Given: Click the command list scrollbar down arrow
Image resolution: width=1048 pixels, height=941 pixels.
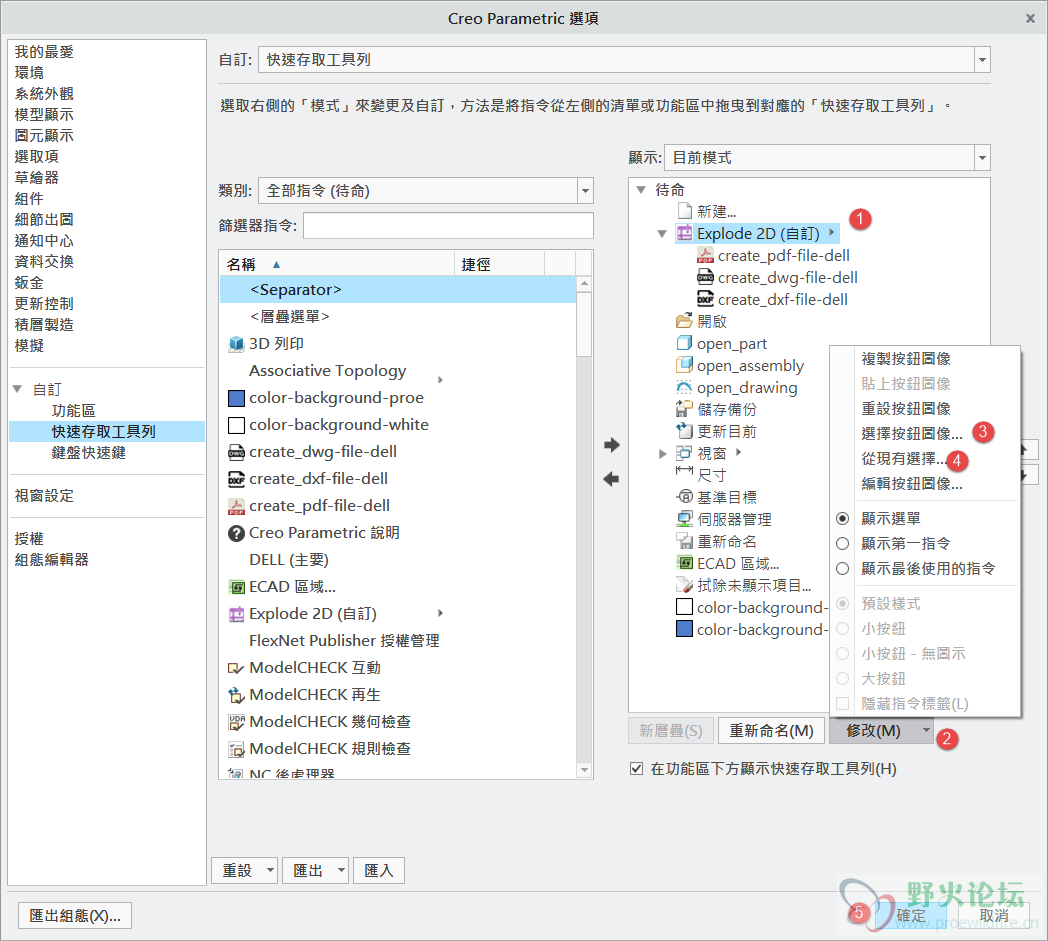Looking at the screenshot, I should 584,770.
